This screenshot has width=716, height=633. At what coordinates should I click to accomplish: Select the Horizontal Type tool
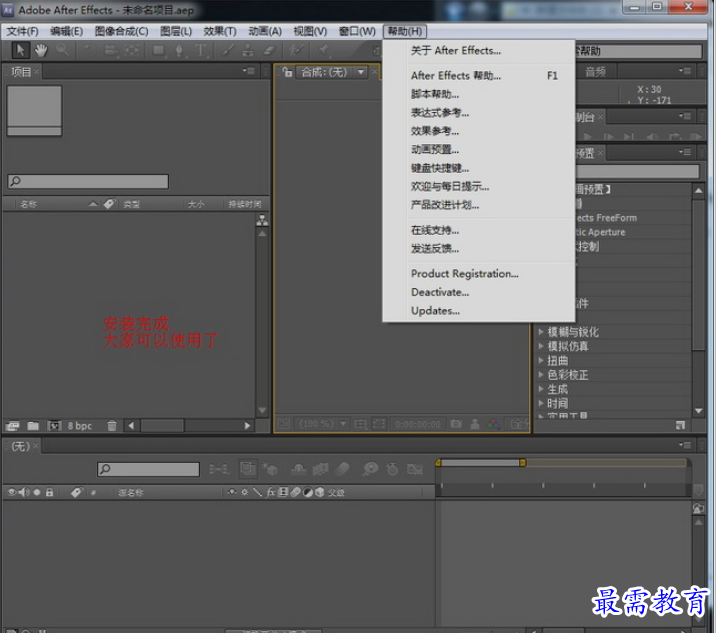point(201,50)
